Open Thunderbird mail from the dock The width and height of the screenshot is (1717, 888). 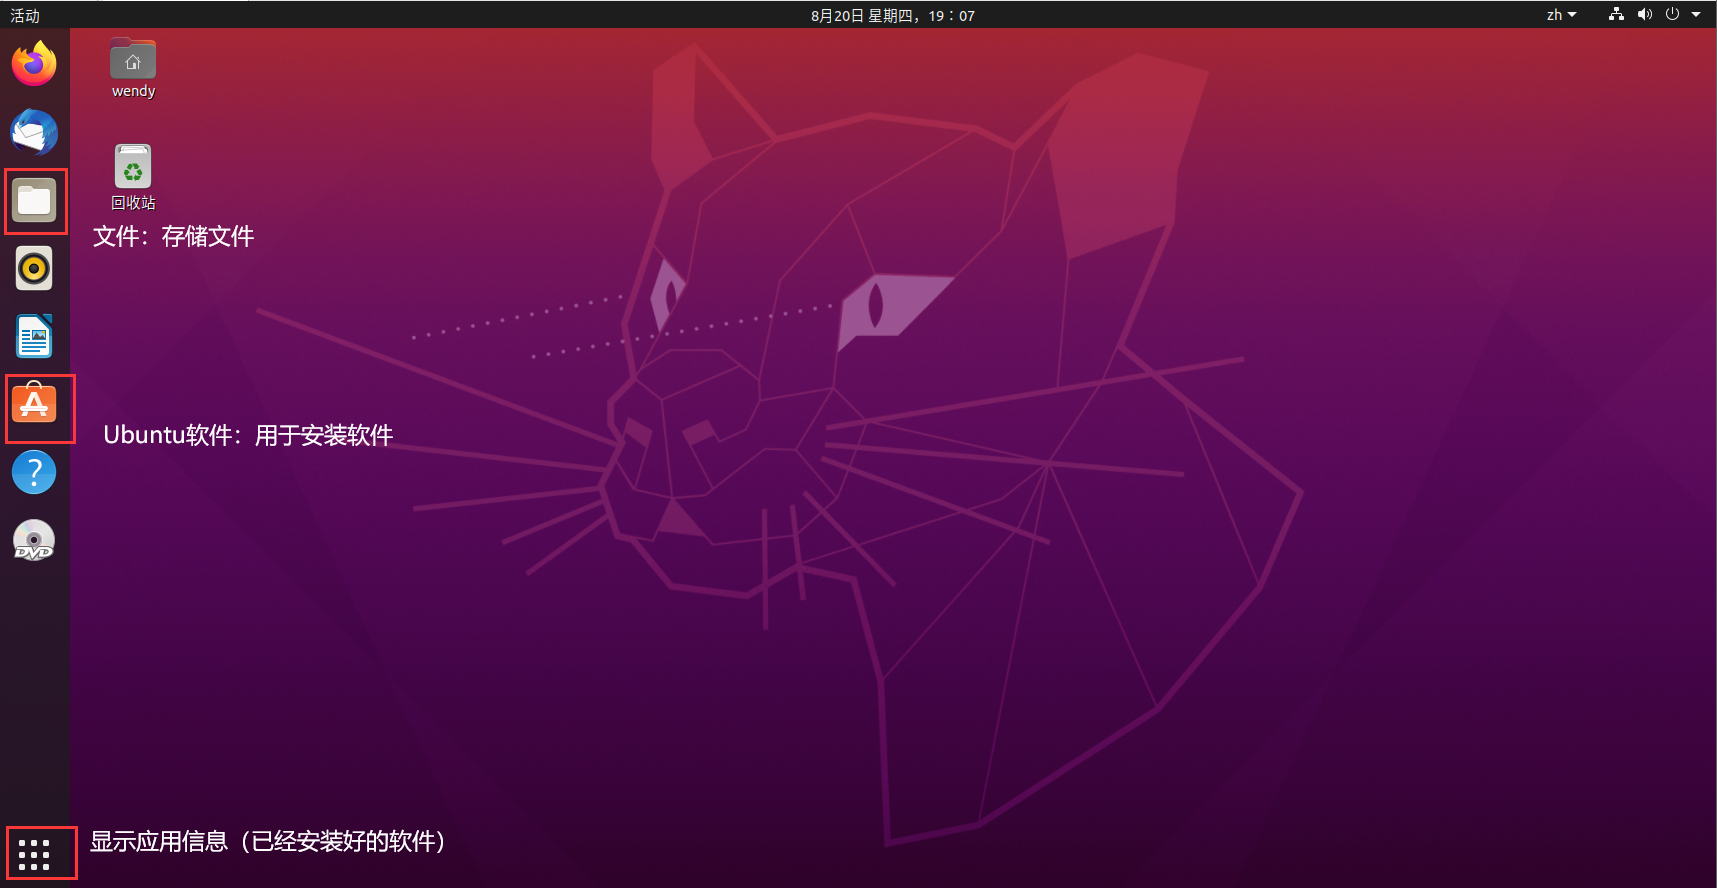[x=34, y=132]
